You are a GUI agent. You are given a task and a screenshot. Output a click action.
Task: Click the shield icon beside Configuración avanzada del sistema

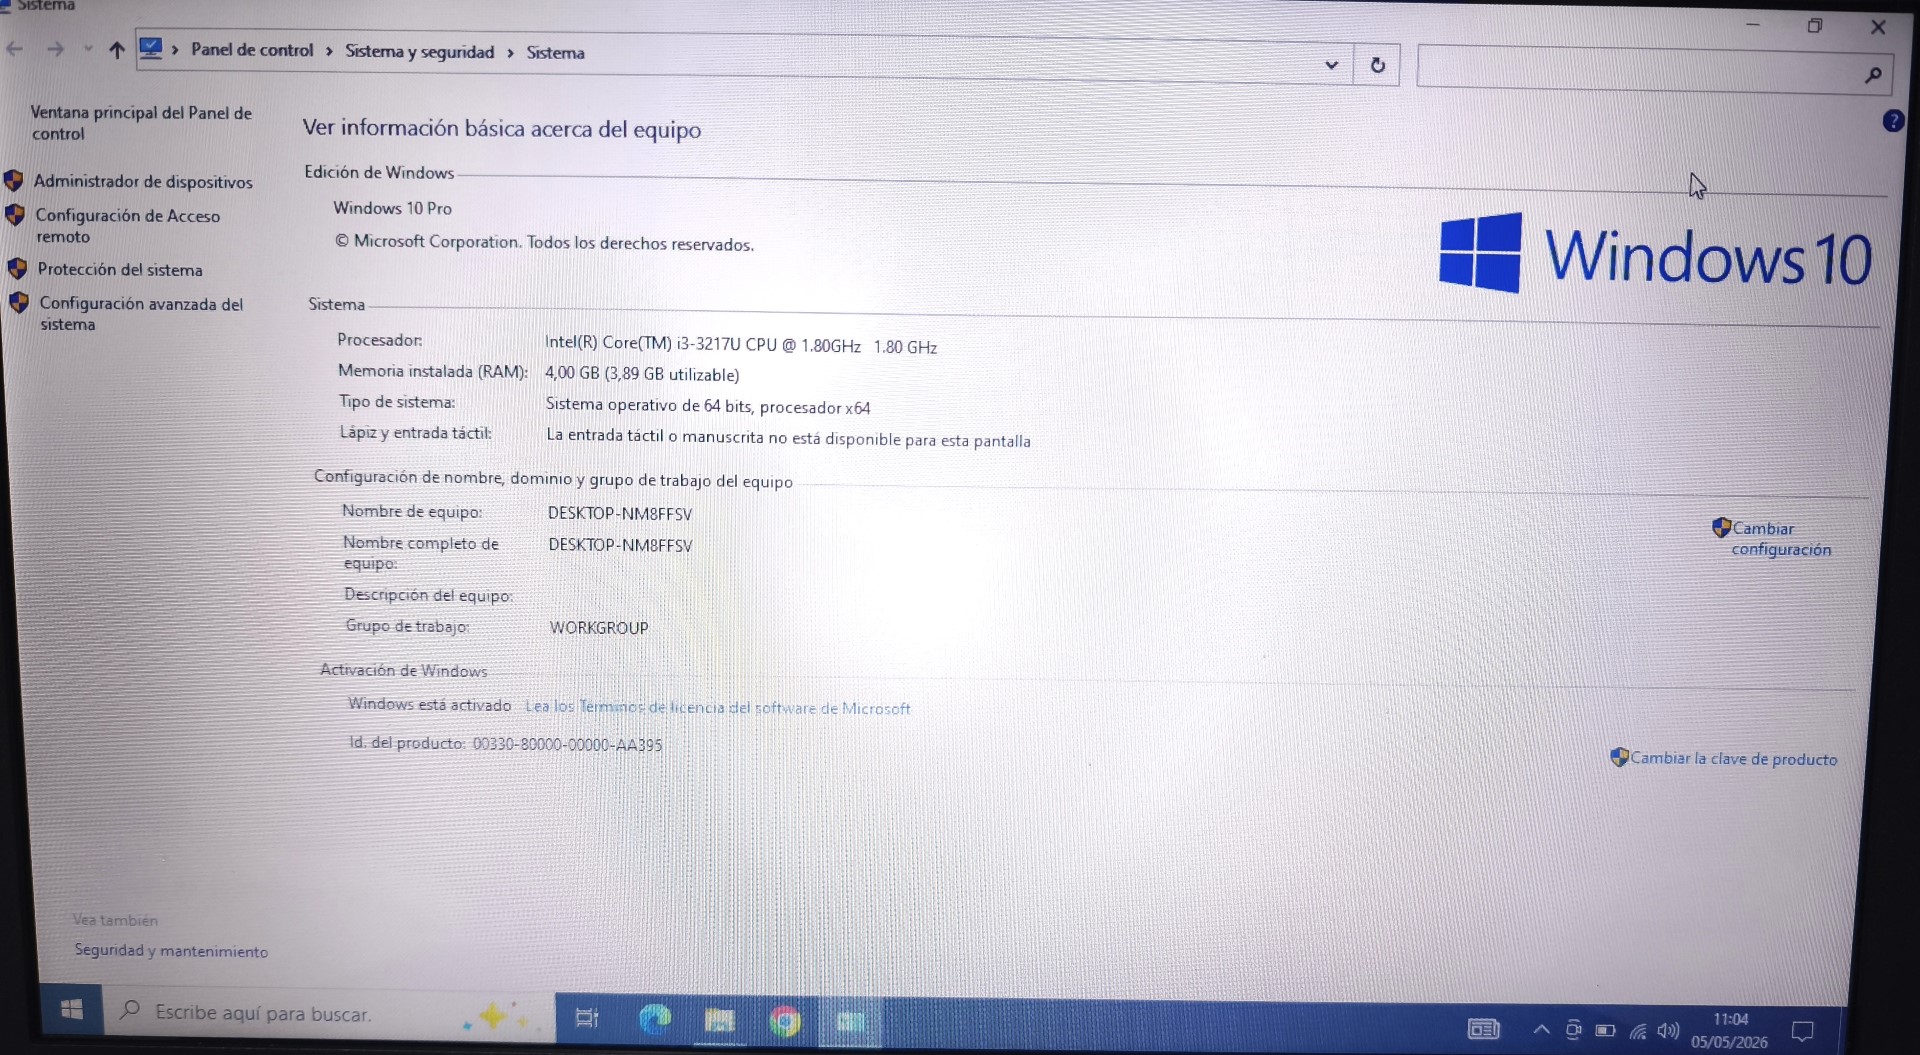(x=19, y=302)
